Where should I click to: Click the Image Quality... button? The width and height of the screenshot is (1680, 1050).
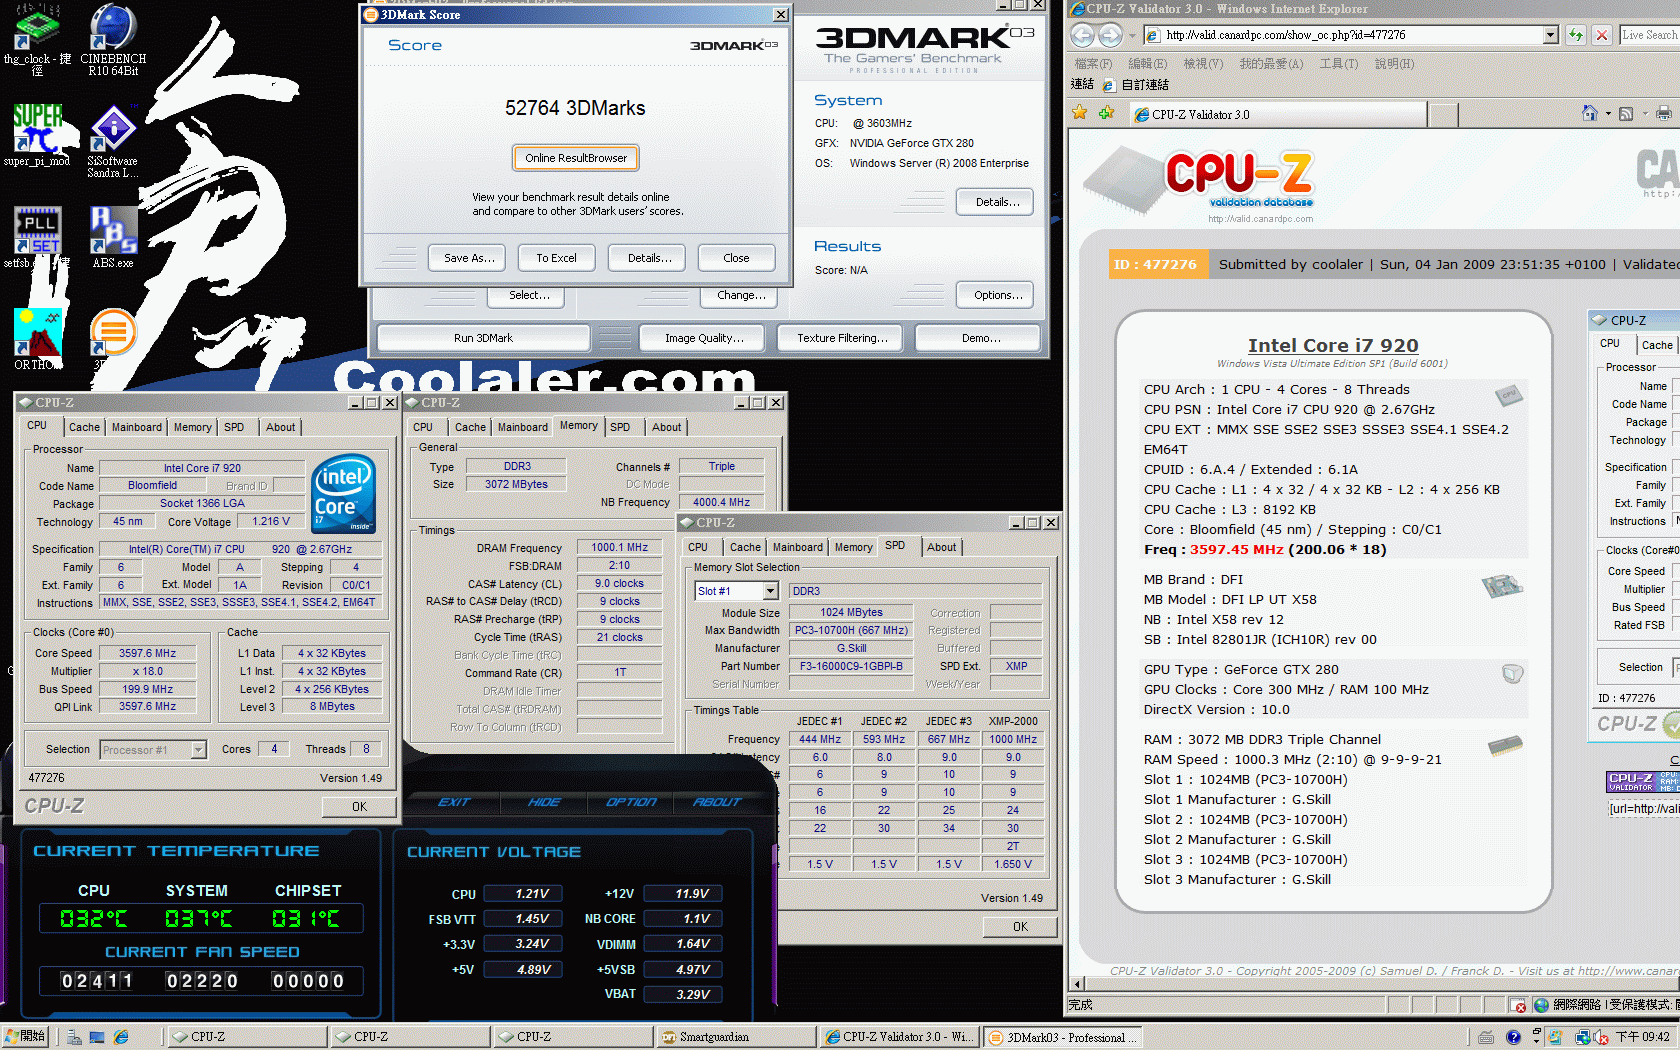pyautogui.click(x=704, y=338)
